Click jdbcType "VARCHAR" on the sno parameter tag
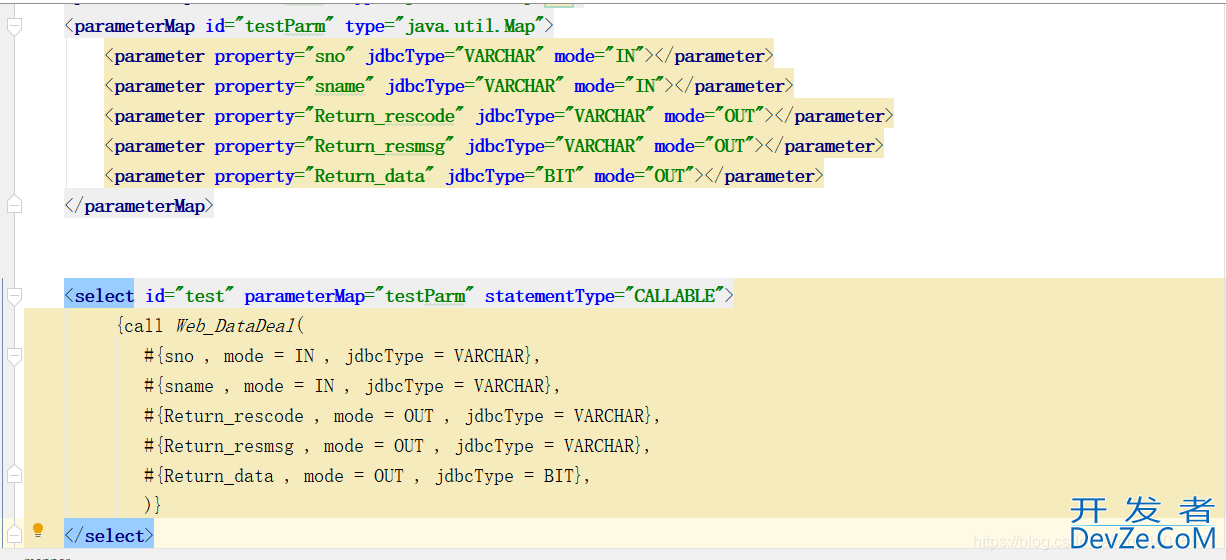 [x=500, y=56]
